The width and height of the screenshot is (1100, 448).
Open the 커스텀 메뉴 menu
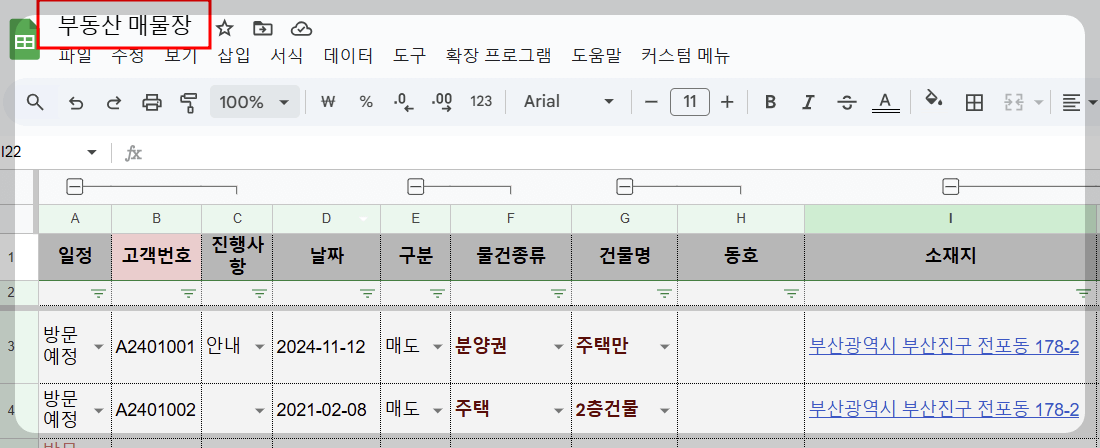(686, 56)
